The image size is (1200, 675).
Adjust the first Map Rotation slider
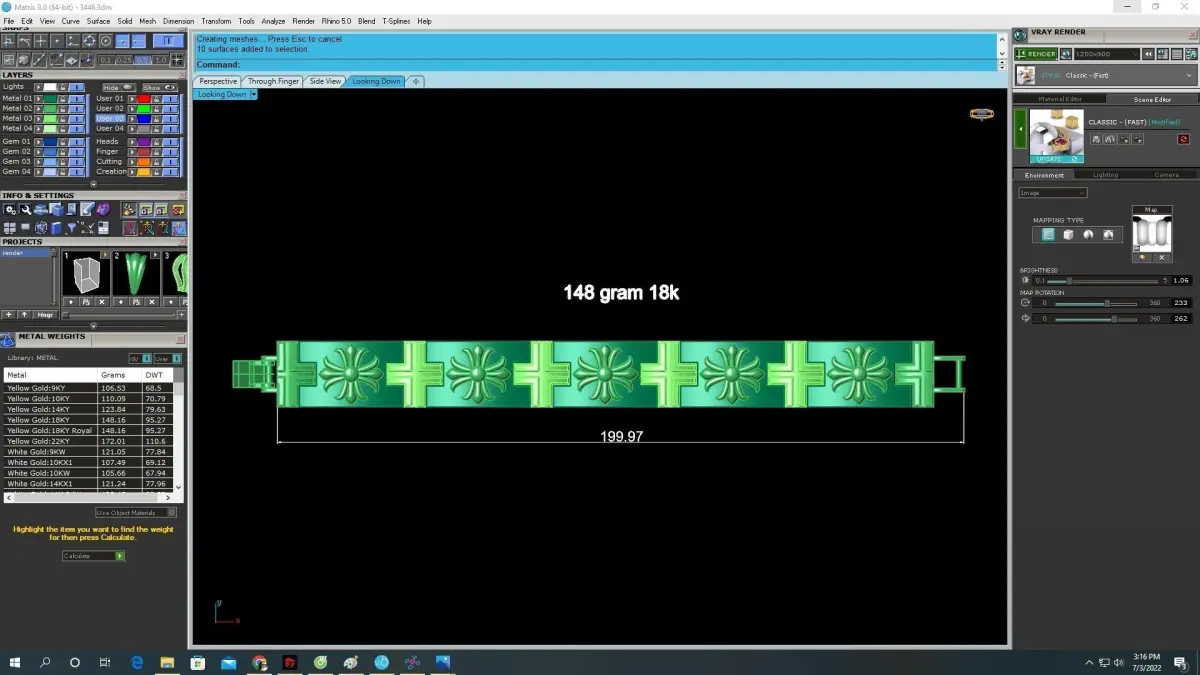[1095, 303]
